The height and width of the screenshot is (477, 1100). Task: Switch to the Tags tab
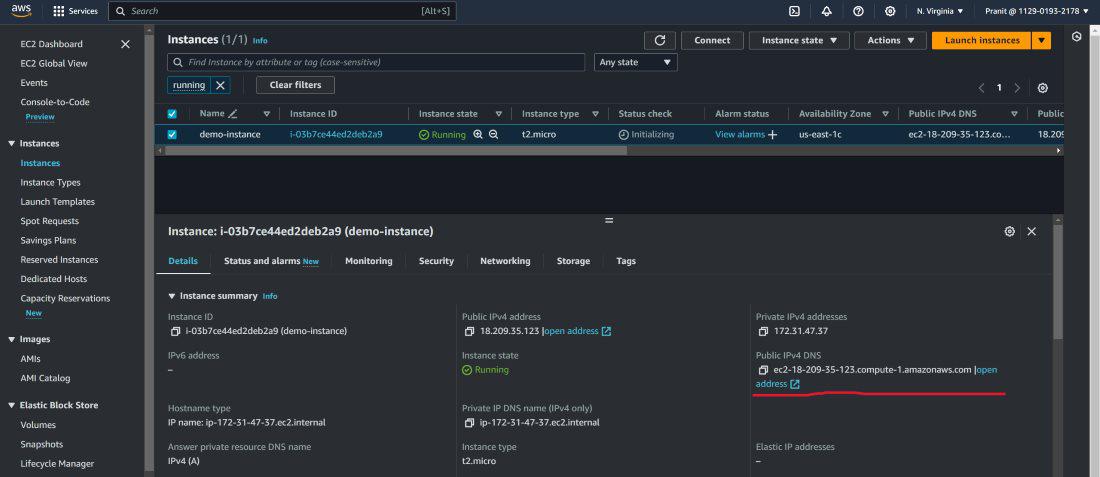pyautogui.click(x=626, y=261)
